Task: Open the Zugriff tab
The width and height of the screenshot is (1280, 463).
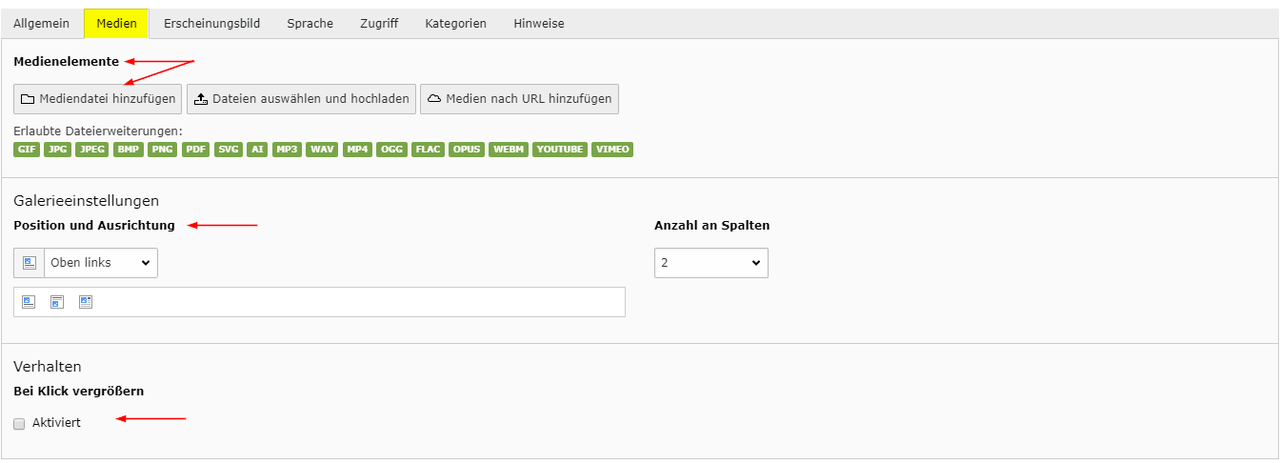Action: pyautogui.click(x=379, y=23)
